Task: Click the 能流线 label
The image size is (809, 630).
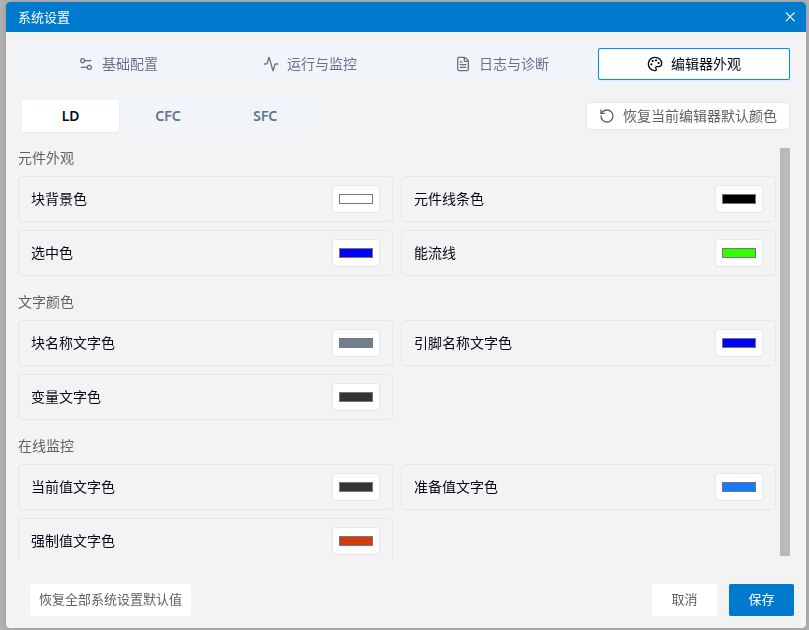Action: [435, 253]
